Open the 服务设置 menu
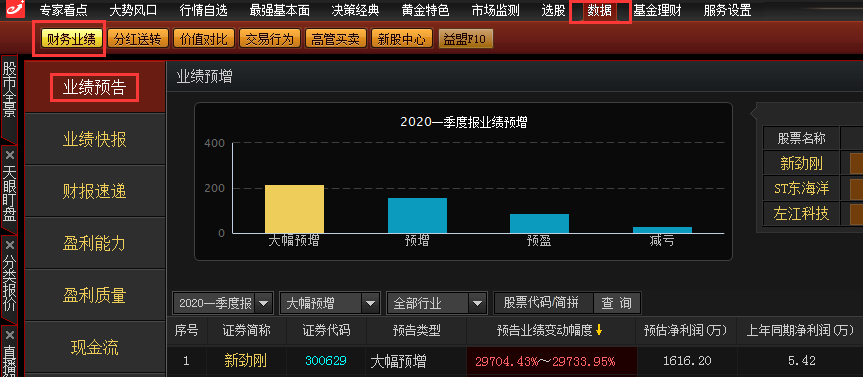Viewport: 863px width, 377px height. point(727,10)
